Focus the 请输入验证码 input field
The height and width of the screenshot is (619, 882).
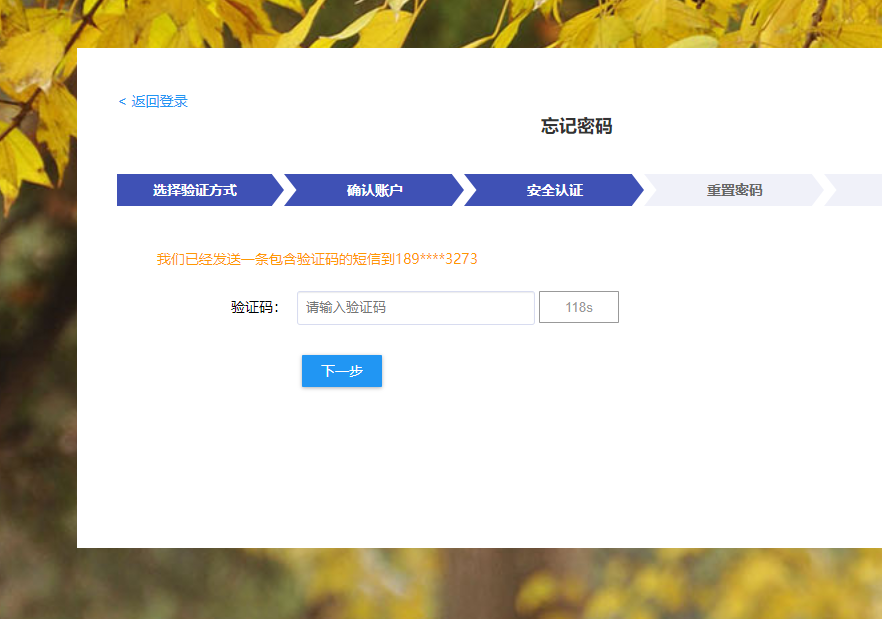point(415,308)
